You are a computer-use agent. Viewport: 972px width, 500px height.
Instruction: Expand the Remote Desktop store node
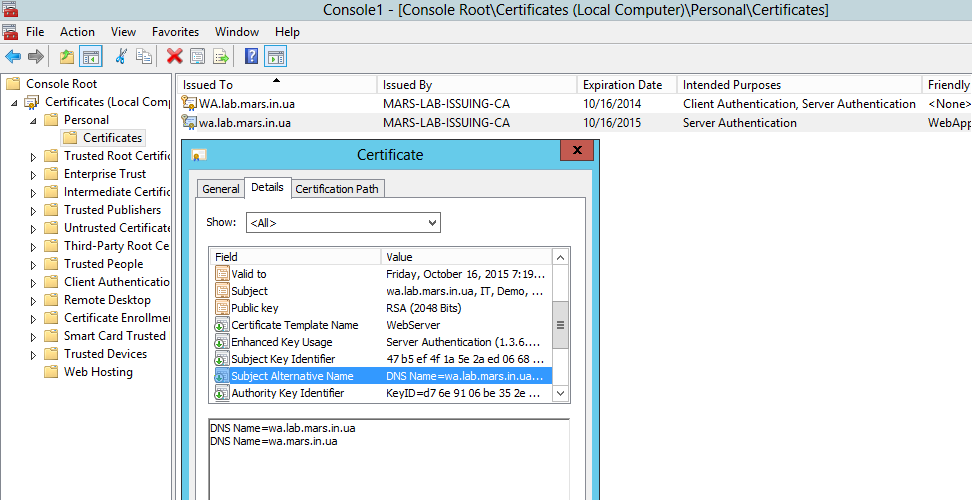point(33,301)
